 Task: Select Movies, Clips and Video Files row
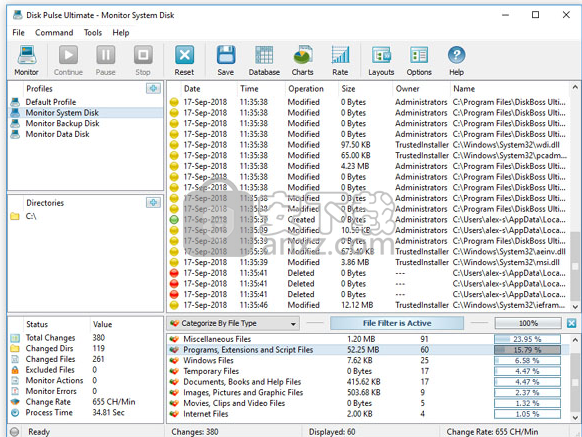[x=368, y=403]
